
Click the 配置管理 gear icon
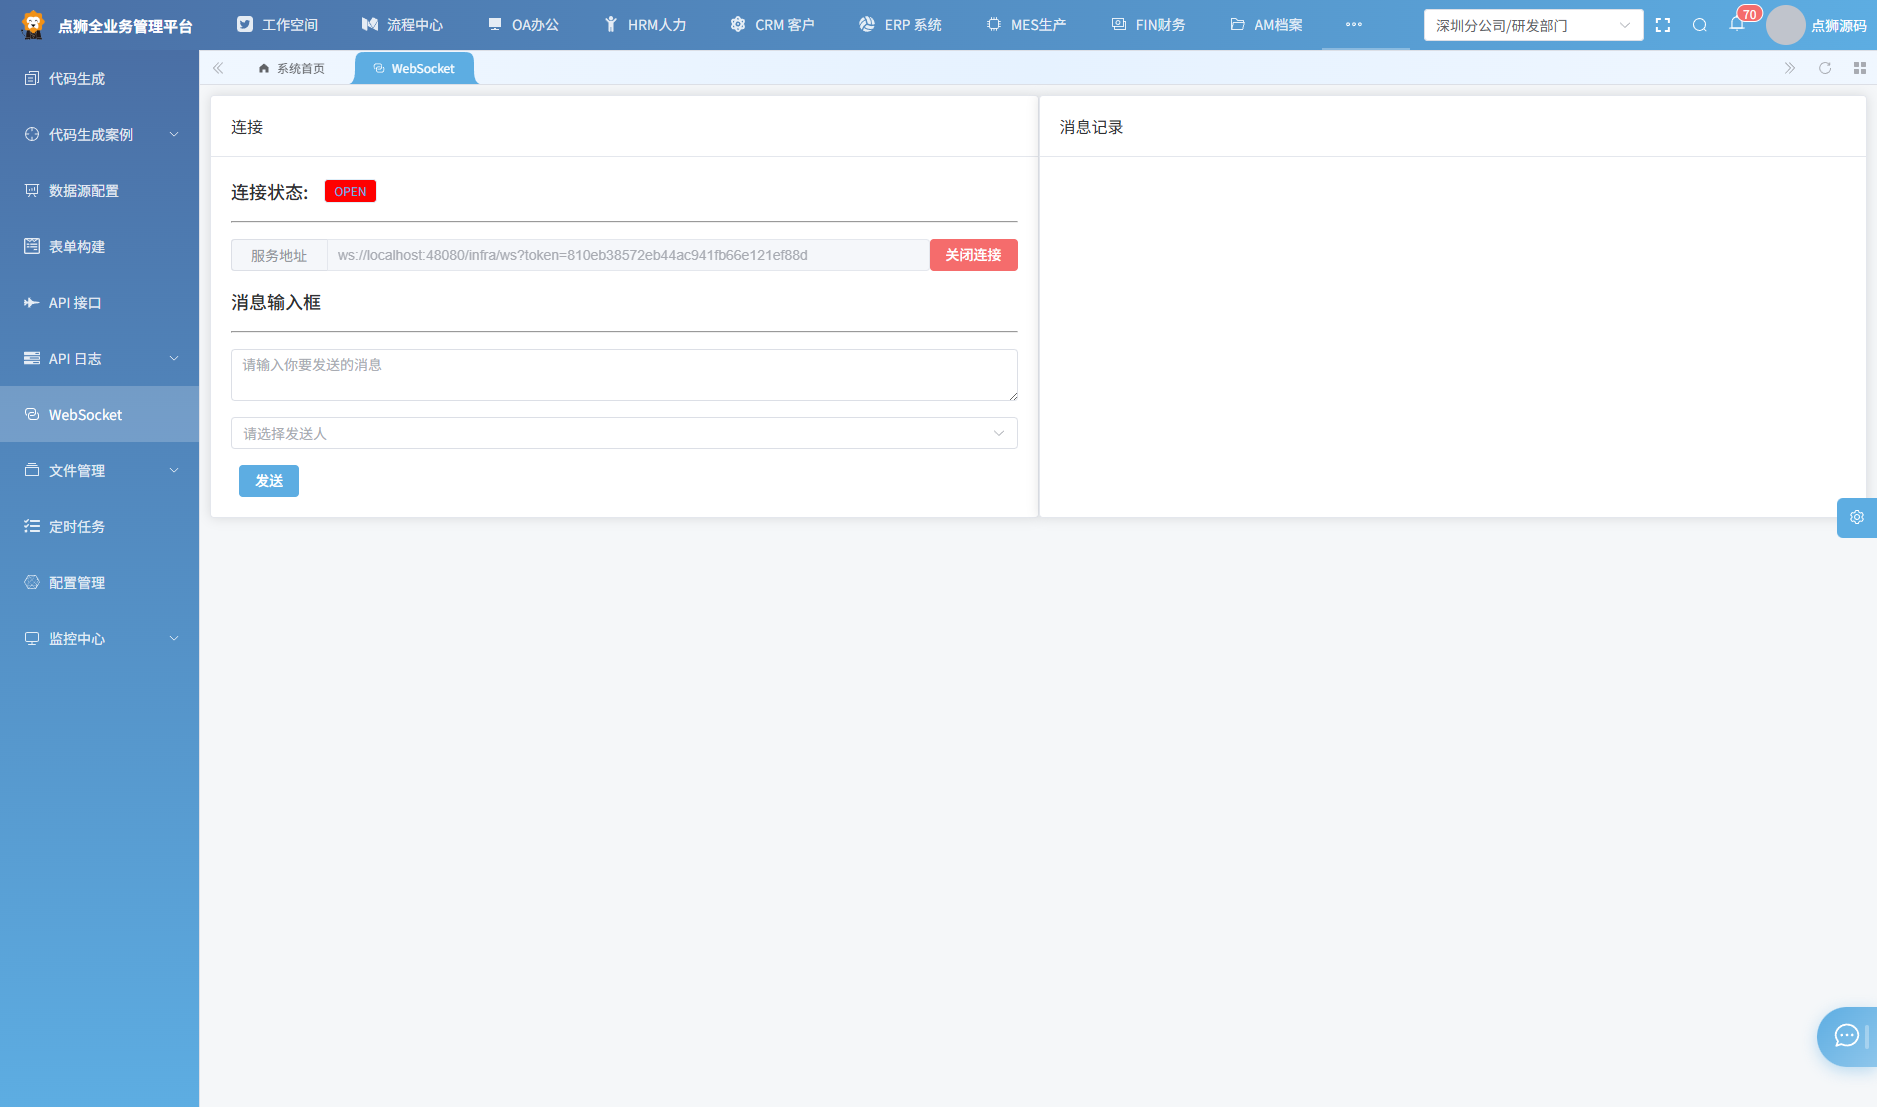click(x=32, y=582)
